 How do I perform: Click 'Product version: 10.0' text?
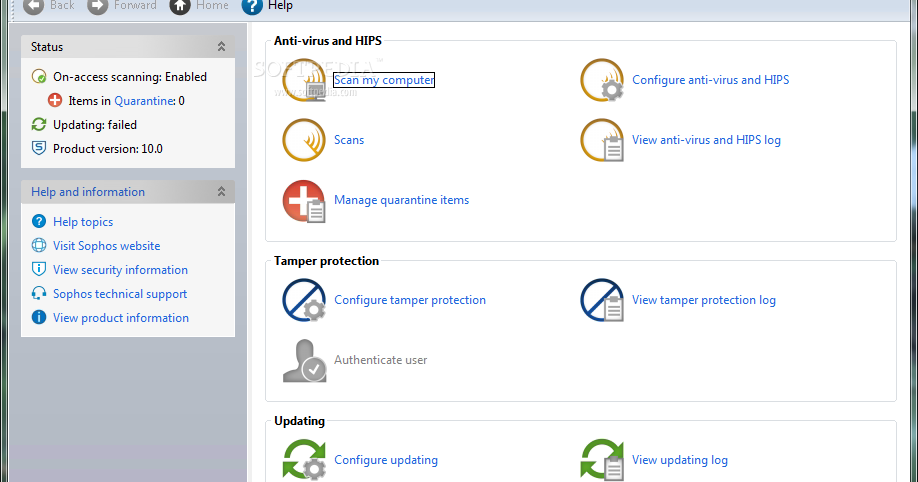click(x=108, y=149)
